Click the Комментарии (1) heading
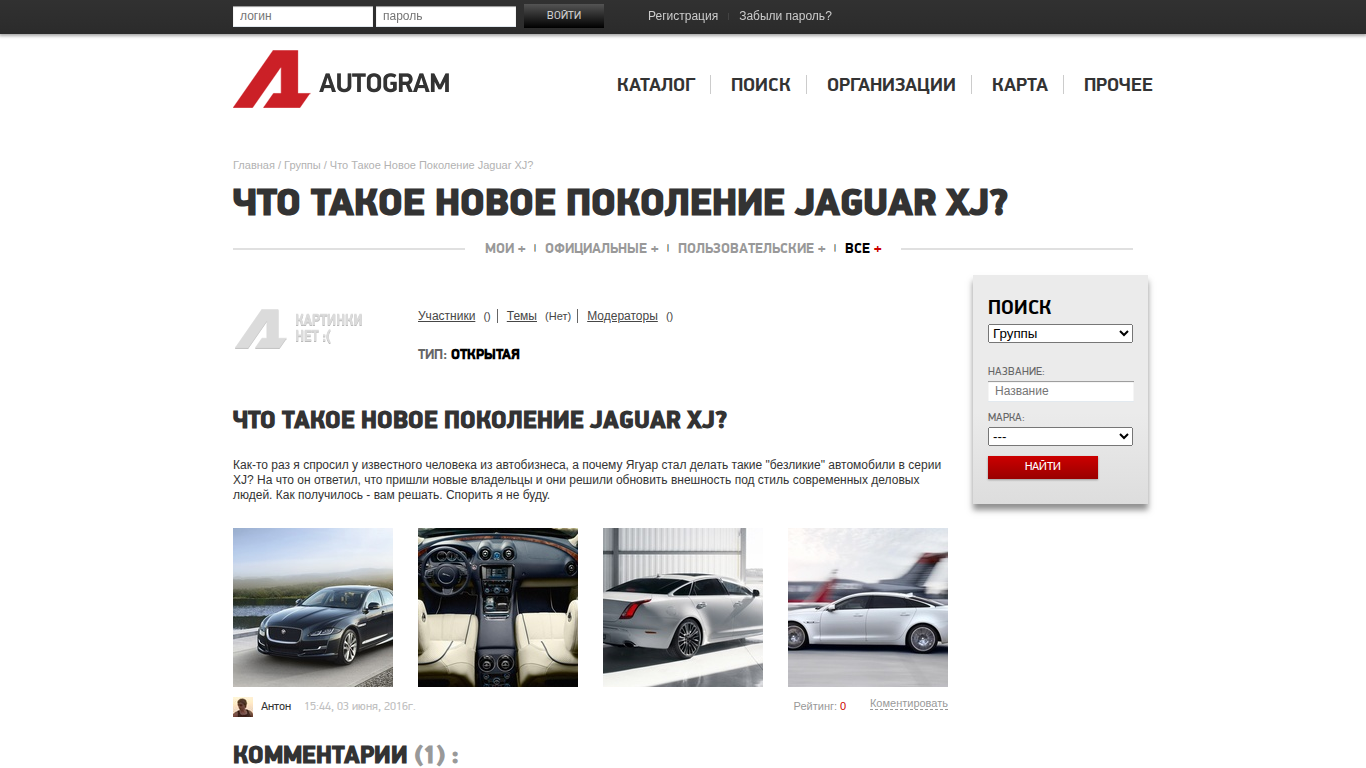The image size is (1366, 768). 346,755
